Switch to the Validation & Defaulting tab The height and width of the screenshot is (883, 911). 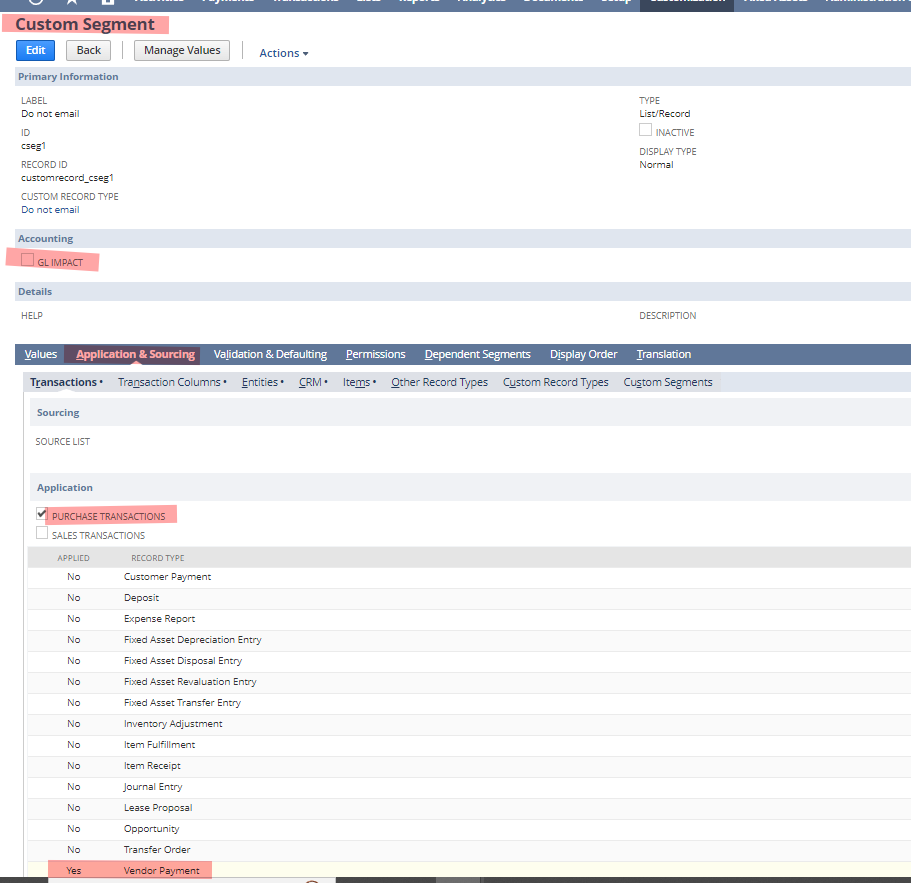tap(270, 353)
